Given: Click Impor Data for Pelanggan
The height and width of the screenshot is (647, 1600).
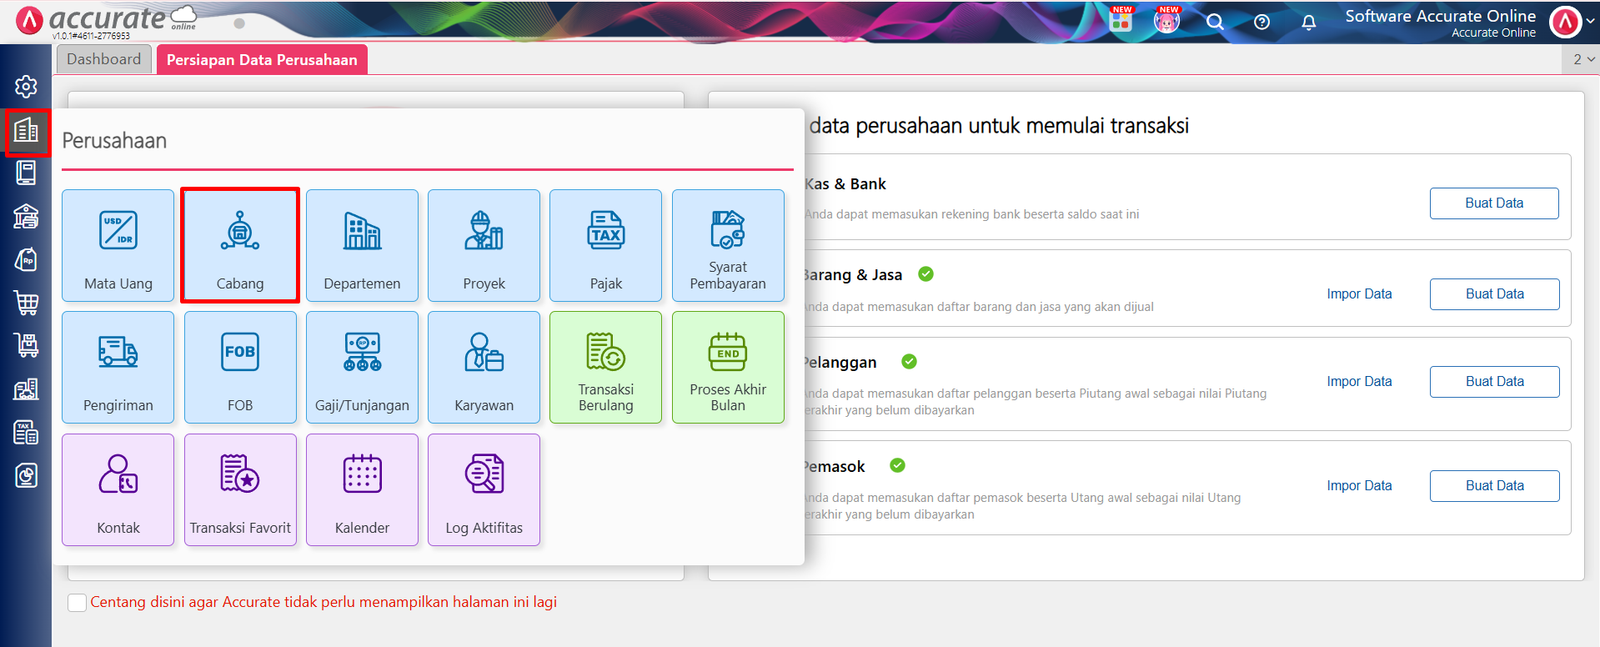Looking at the screenshot, I should coord(1359,381).
